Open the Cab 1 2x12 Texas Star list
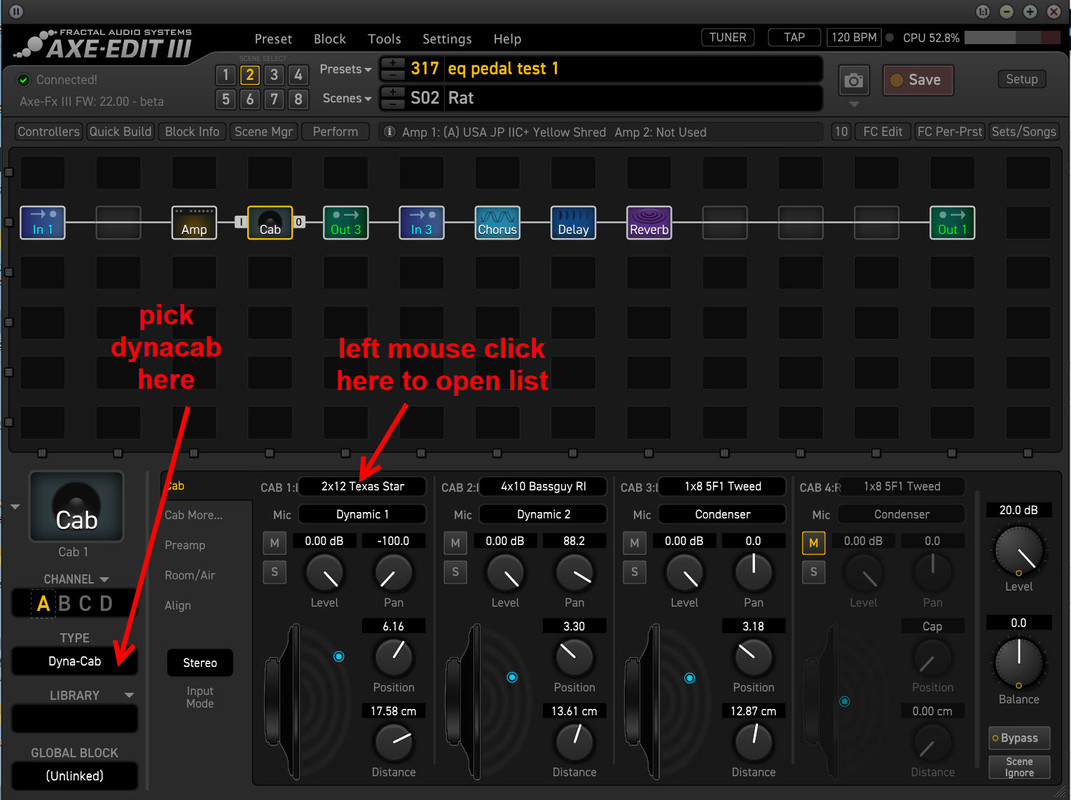Image resolution: width=1071 pixels, height=800 pixels. pyautogui.click(x=363, y=486)
